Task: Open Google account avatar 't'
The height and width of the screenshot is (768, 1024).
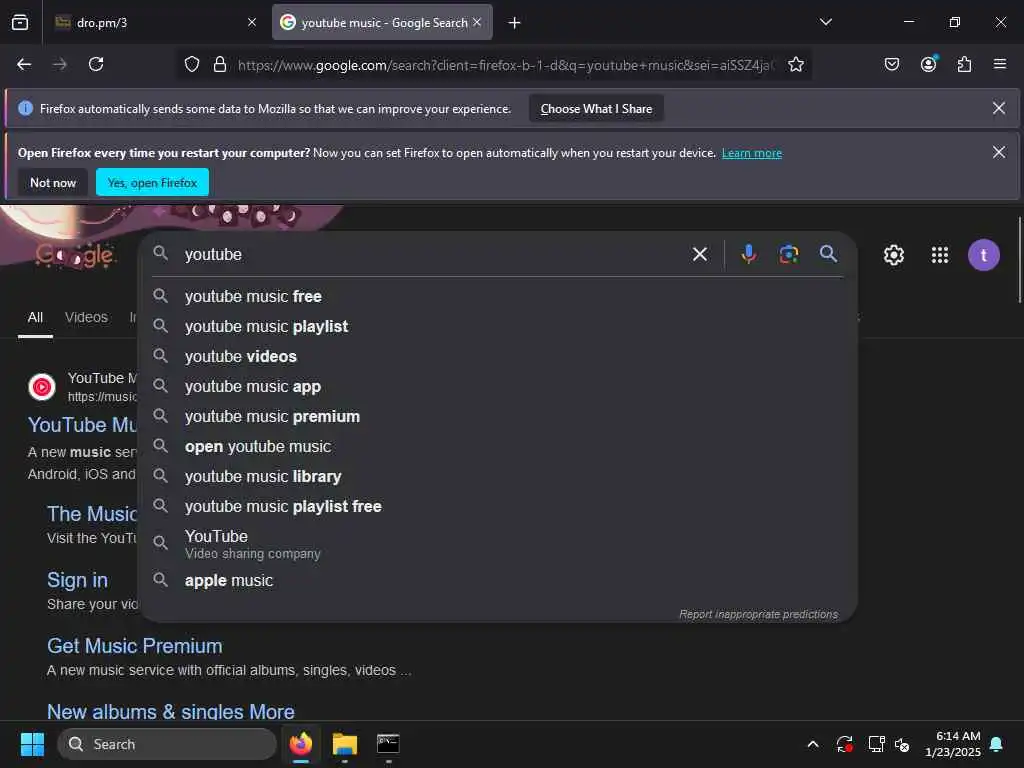Action: (983, 255)
